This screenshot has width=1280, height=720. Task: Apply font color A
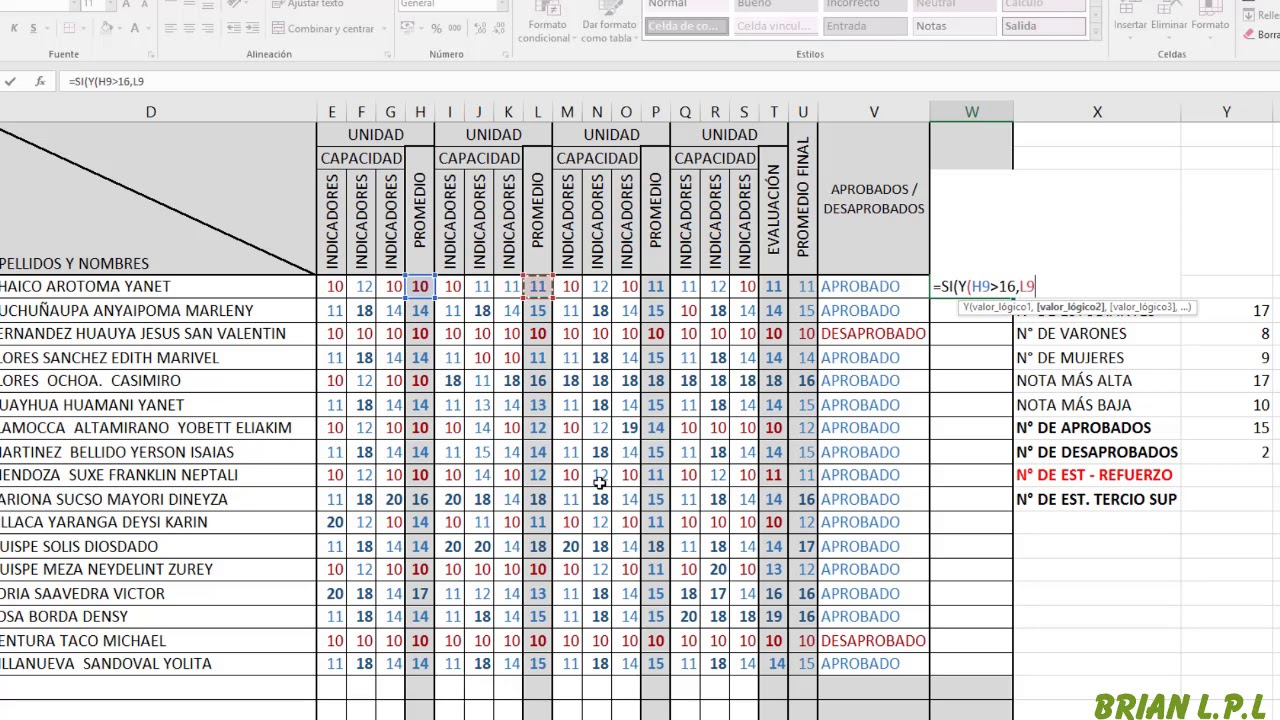pos(134,28)
